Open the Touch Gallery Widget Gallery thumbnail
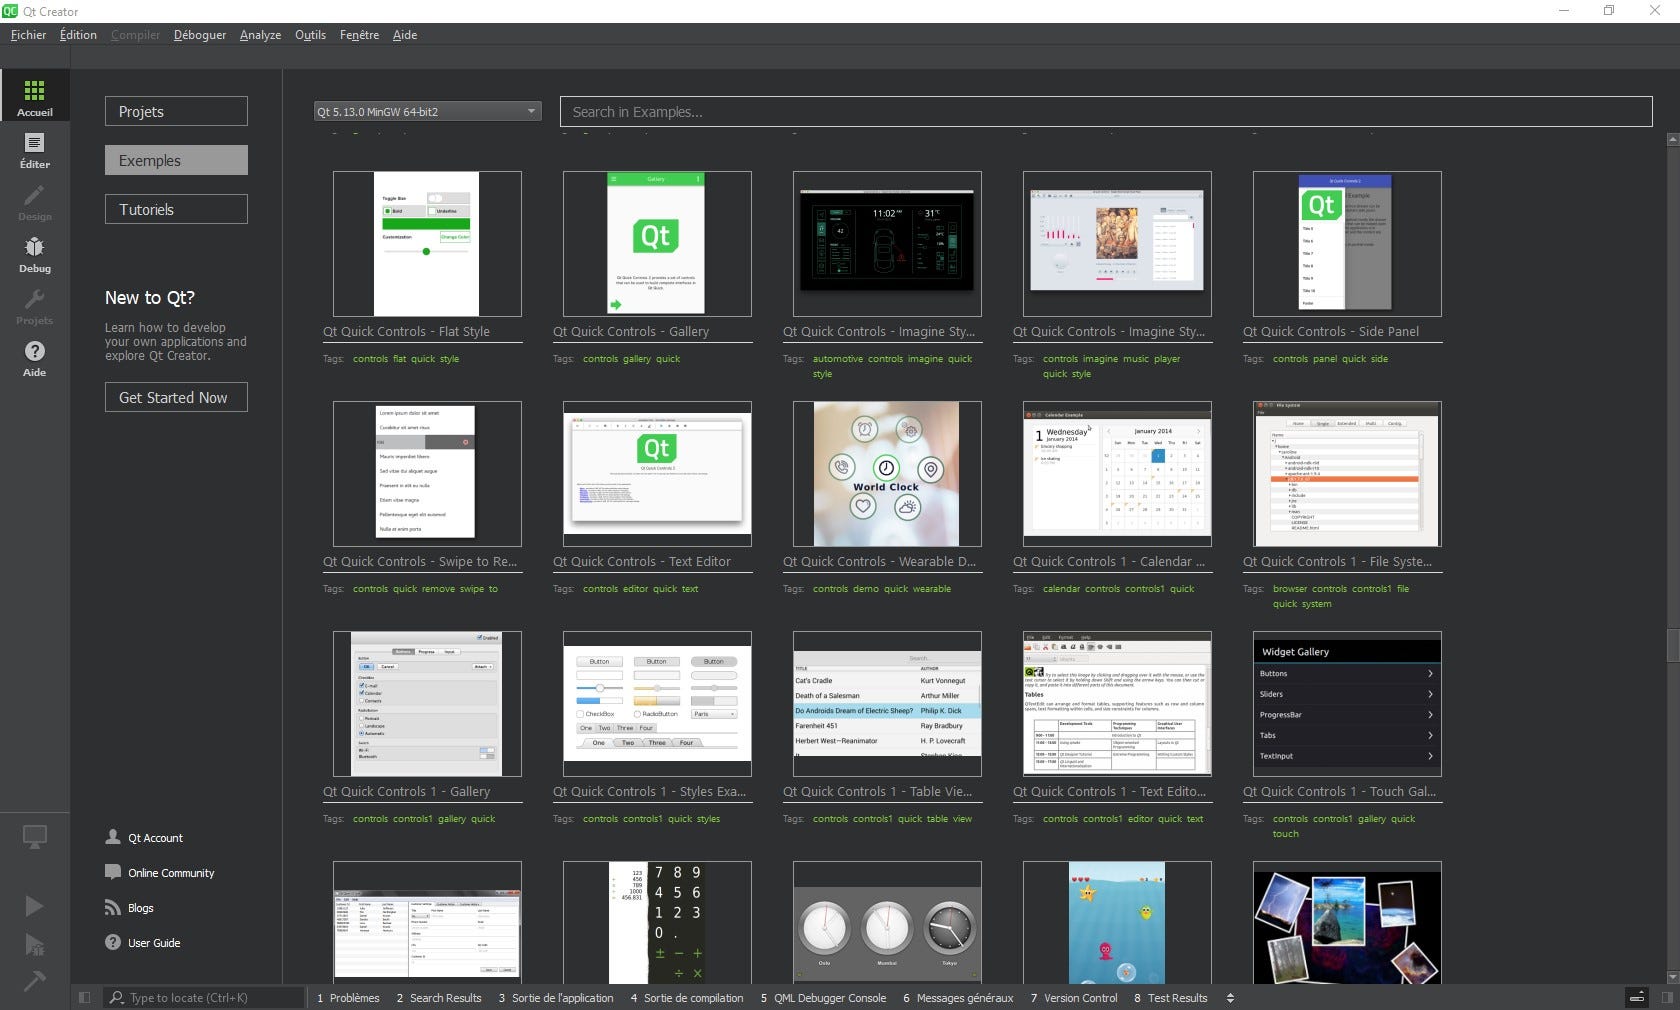 click(x=1347, y=704)
